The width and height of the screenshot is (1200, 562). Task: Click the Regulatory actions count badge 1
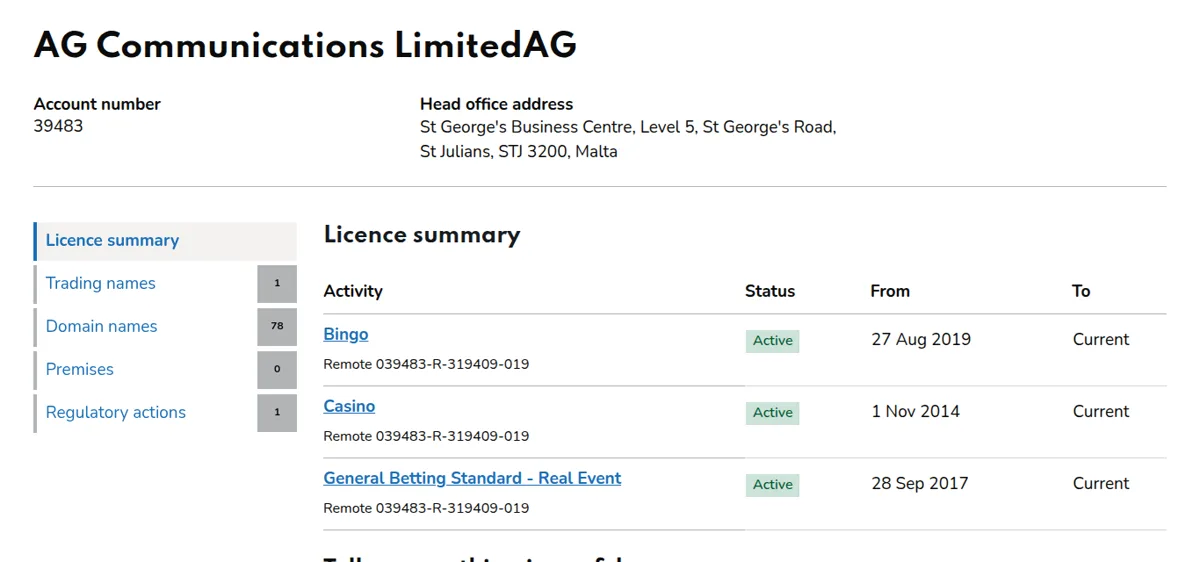click(277, 413)
